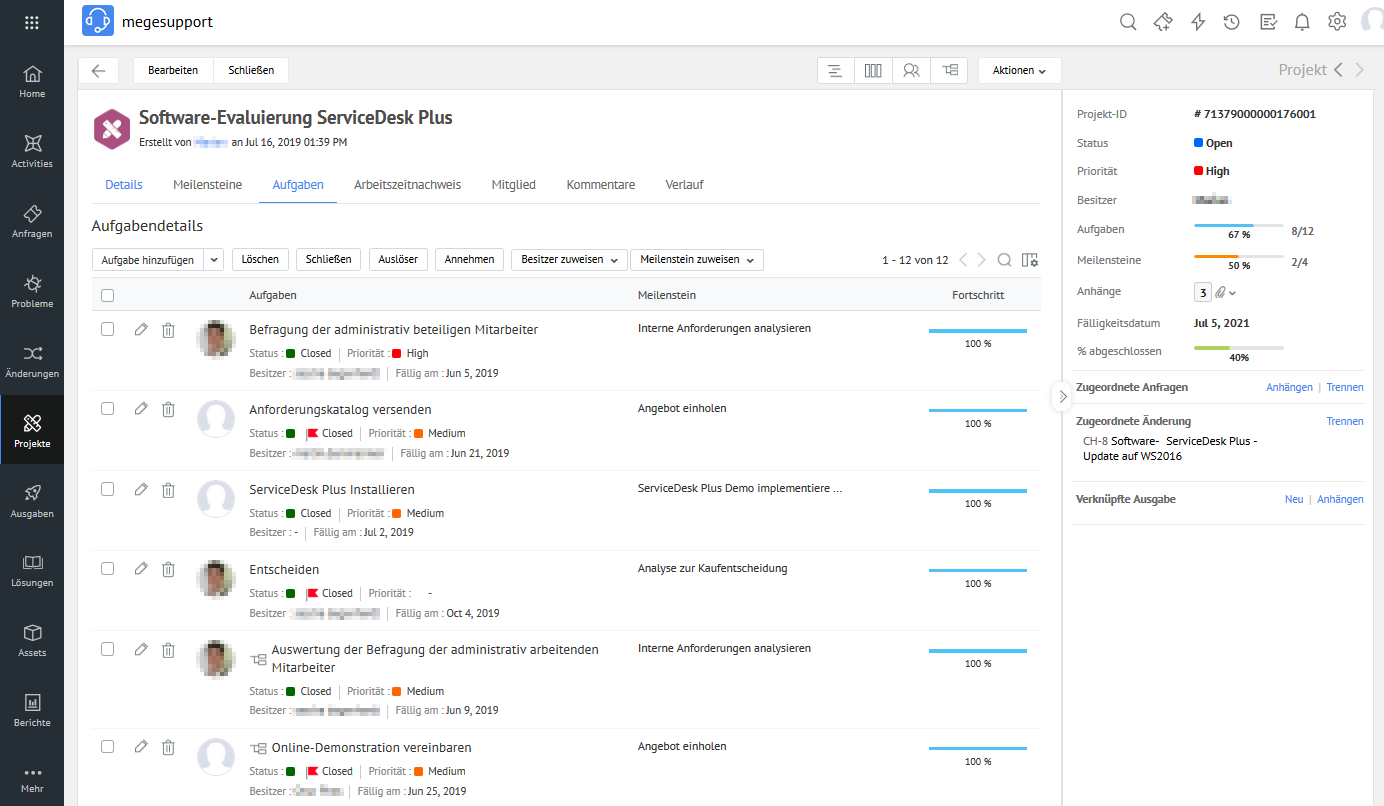Open project members view icon
Image resolution: width=1384 pixels, height=806 pixels.
click(911, 70)
